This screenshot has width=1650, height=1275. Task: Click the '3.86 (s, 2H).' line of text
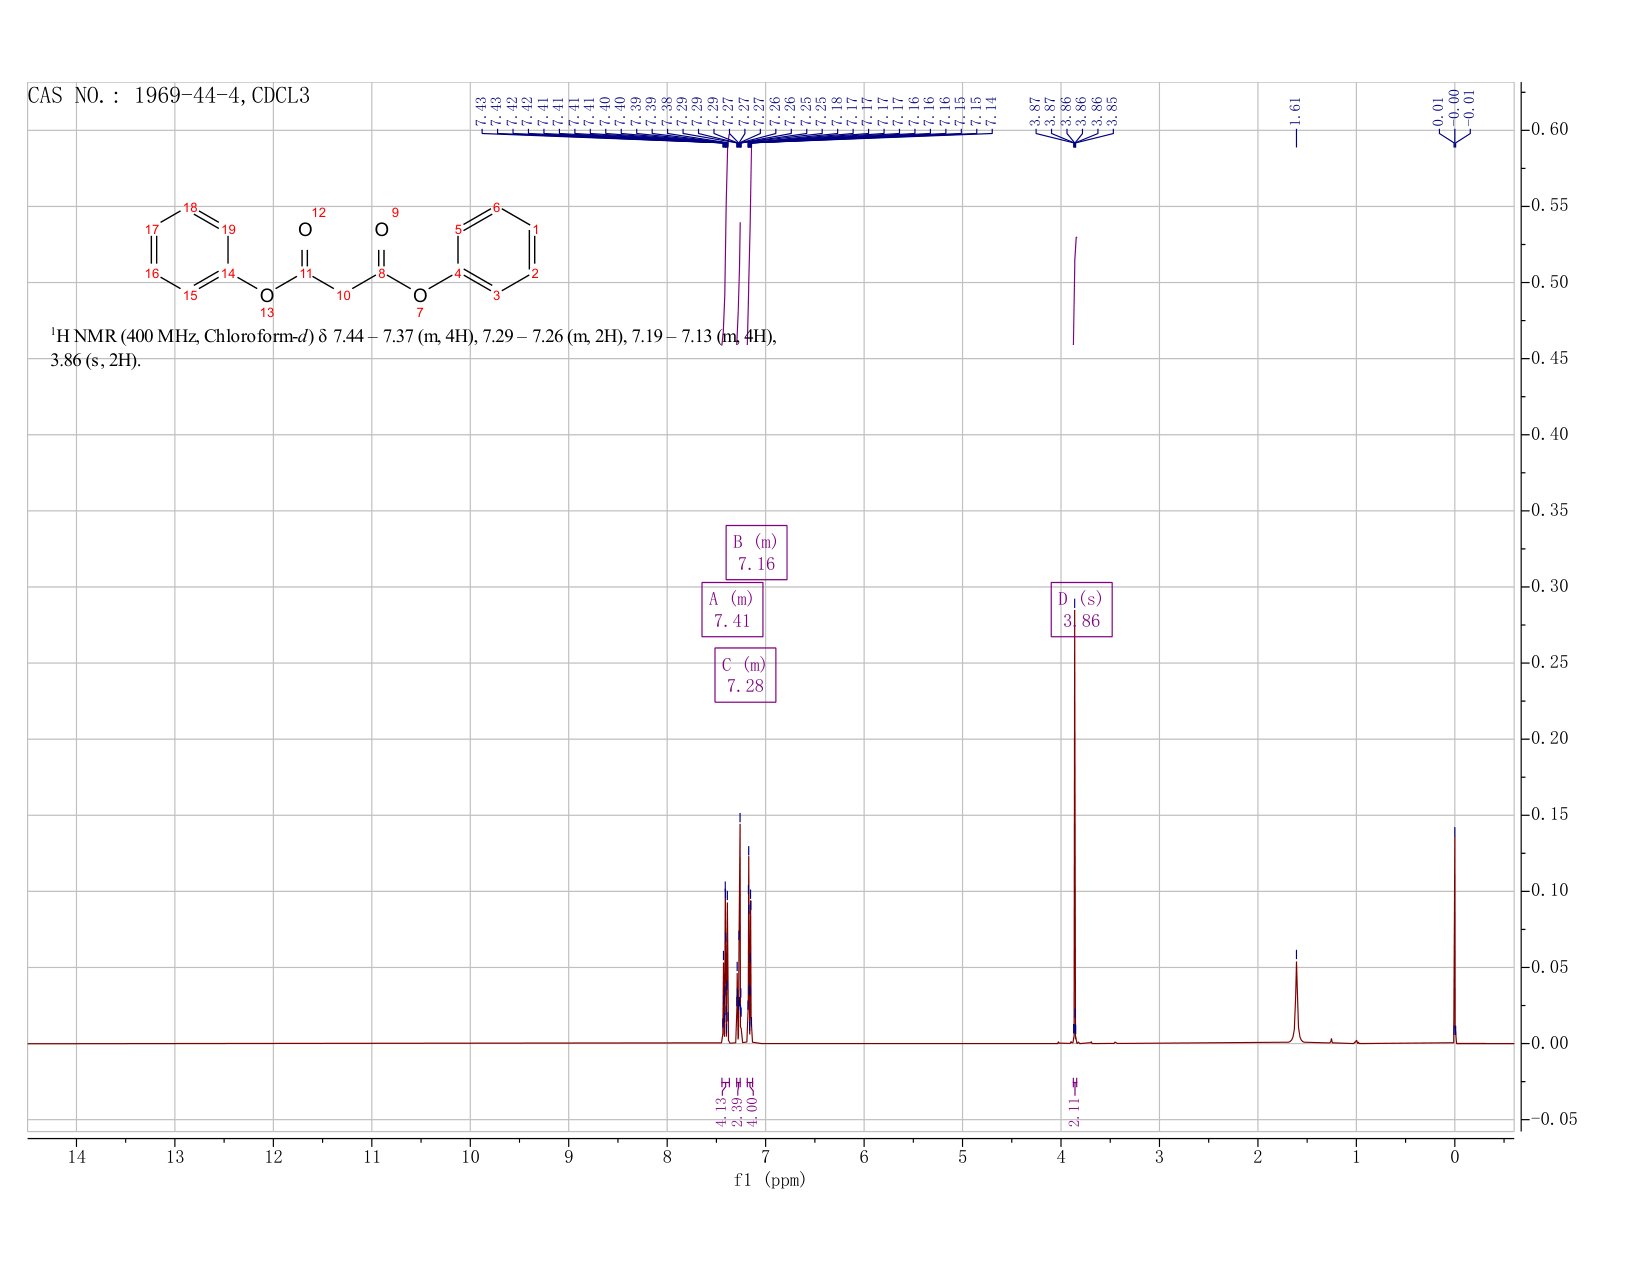click(96, 361)
